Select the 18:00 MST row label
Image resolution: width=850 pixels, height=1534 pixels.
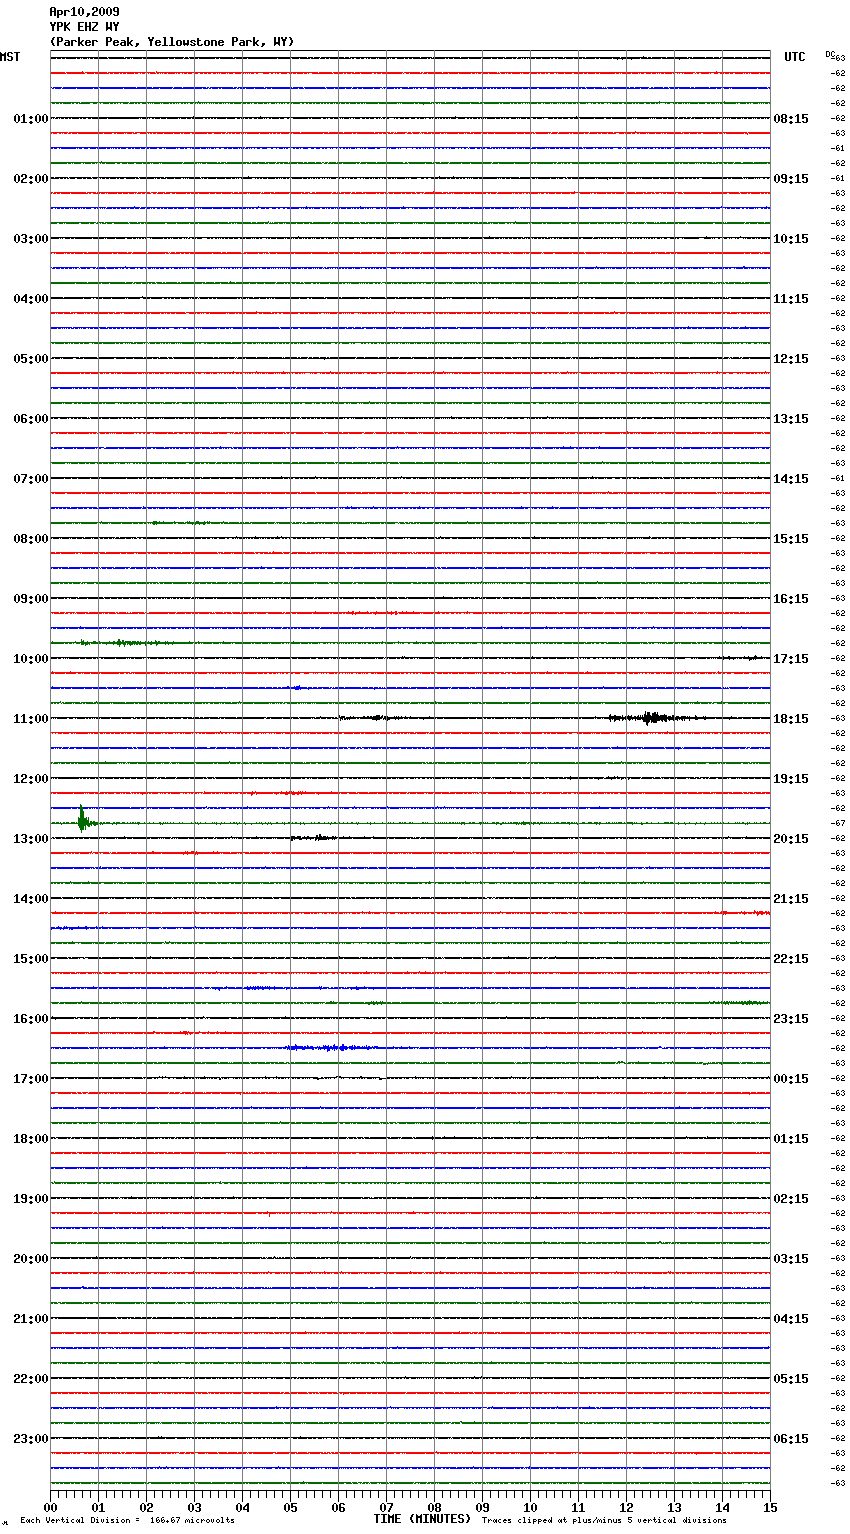coord(31,1139)
